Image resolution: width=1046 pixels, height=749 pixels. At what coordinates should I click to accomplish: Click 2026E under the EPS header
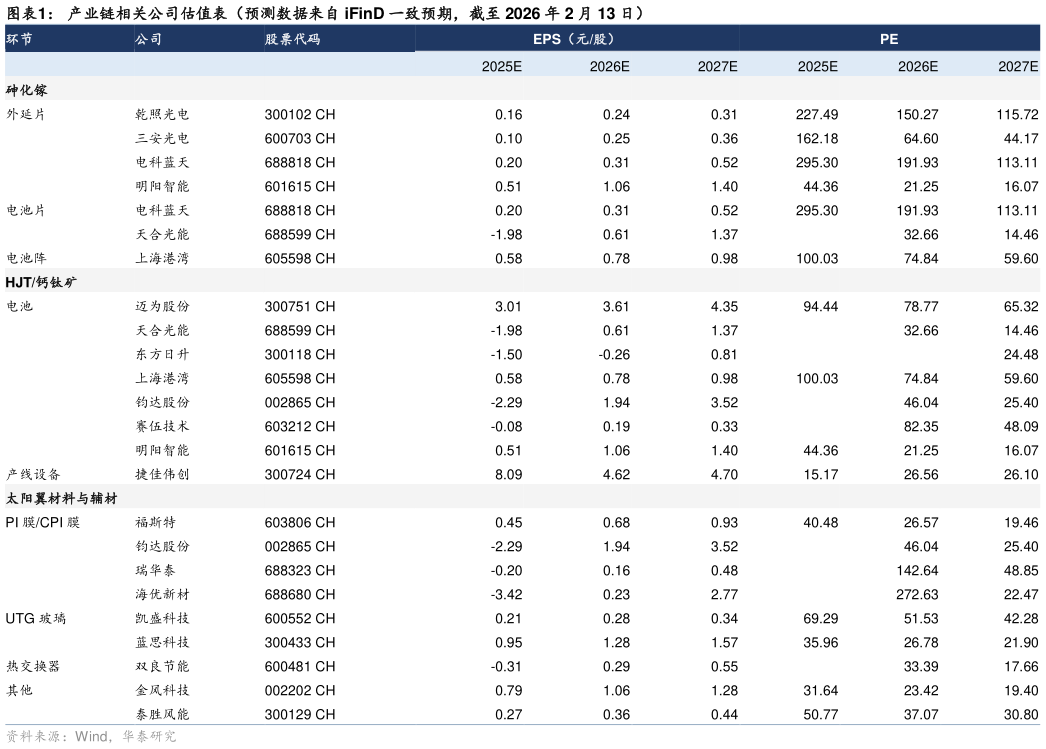[609, 66]
